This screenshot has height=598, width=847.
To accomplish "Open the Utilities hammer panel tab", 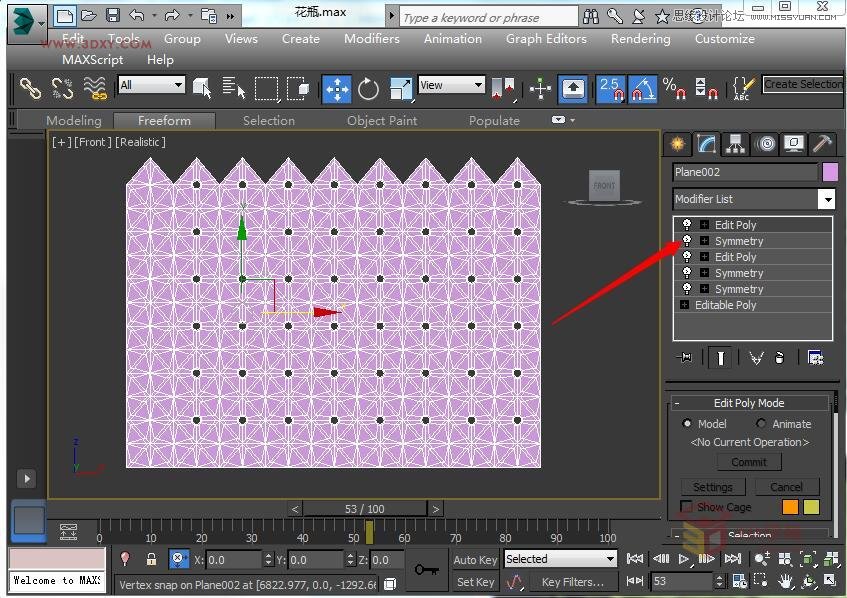I will (822, 144).
